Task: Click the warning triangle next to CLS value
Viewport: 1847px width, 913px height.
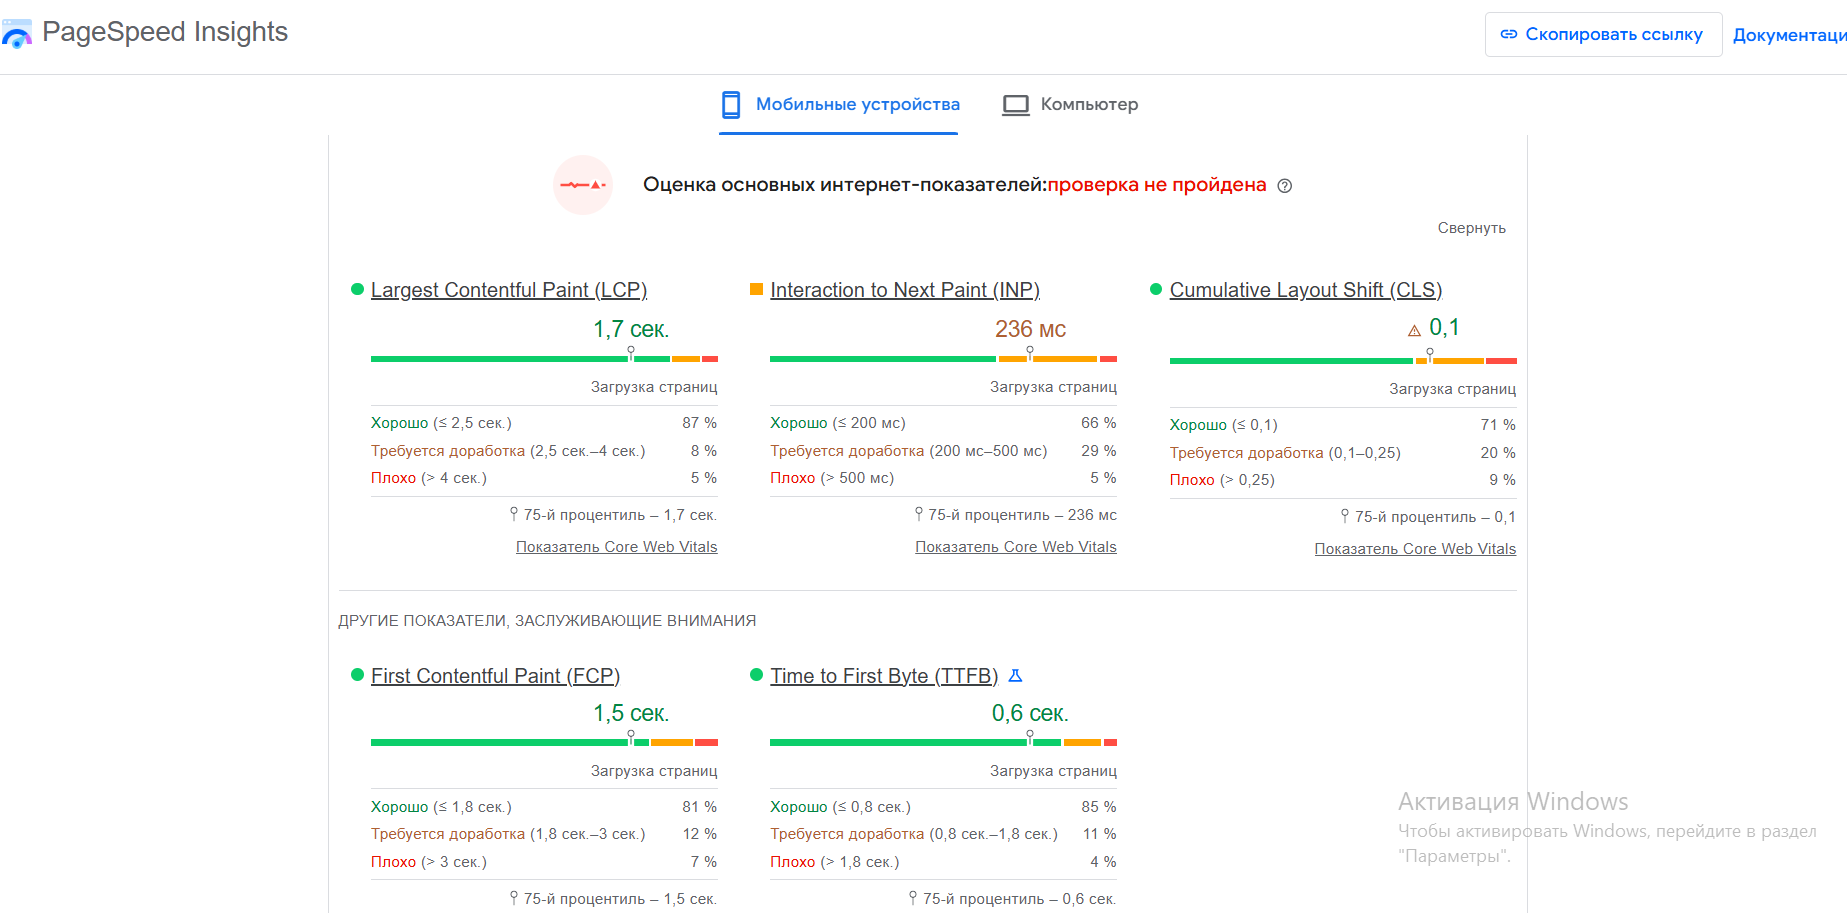Action: point(1414,330)
